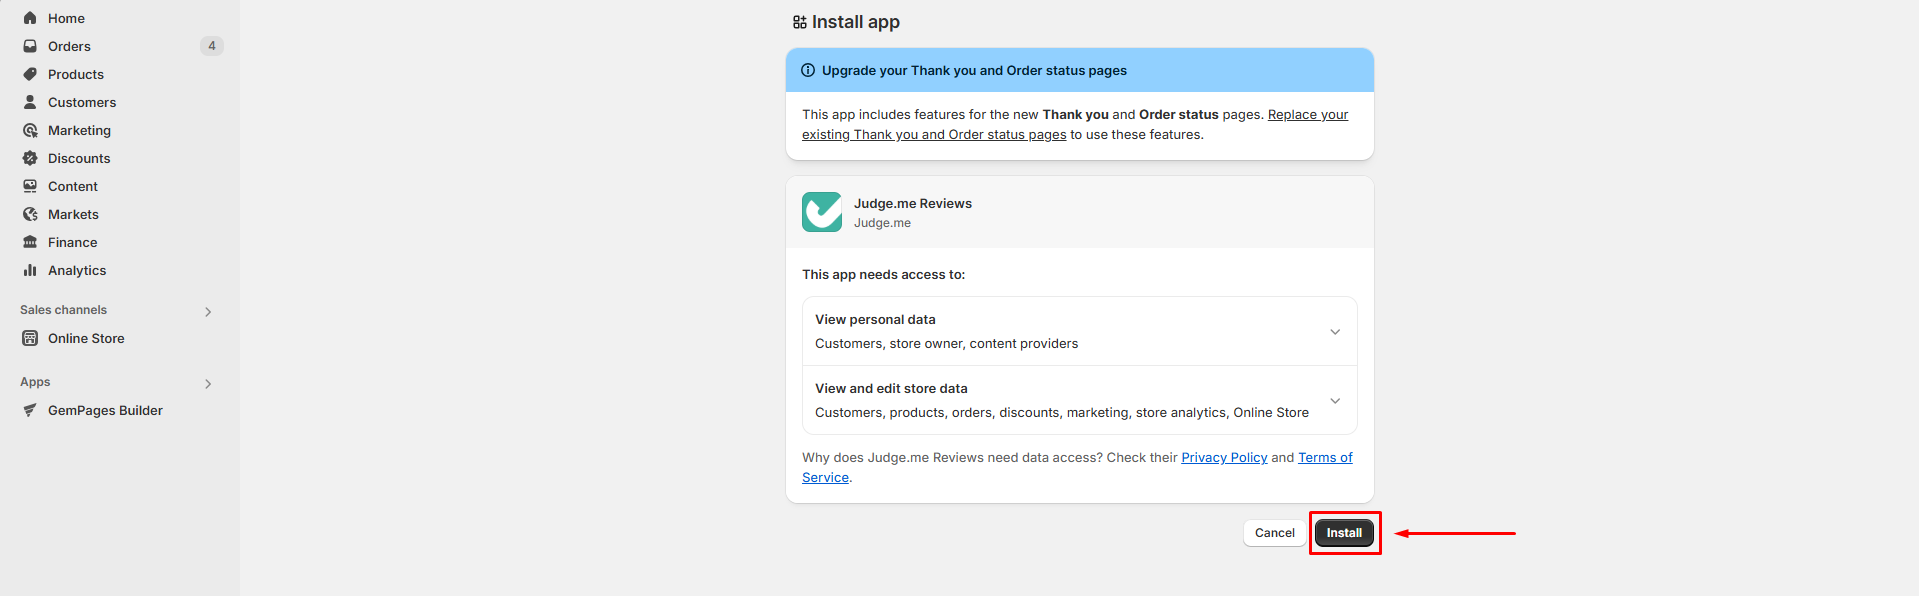Expand the Apps section
The width and height of the screenshot is (1919, 596).
[x=208, y=383]
